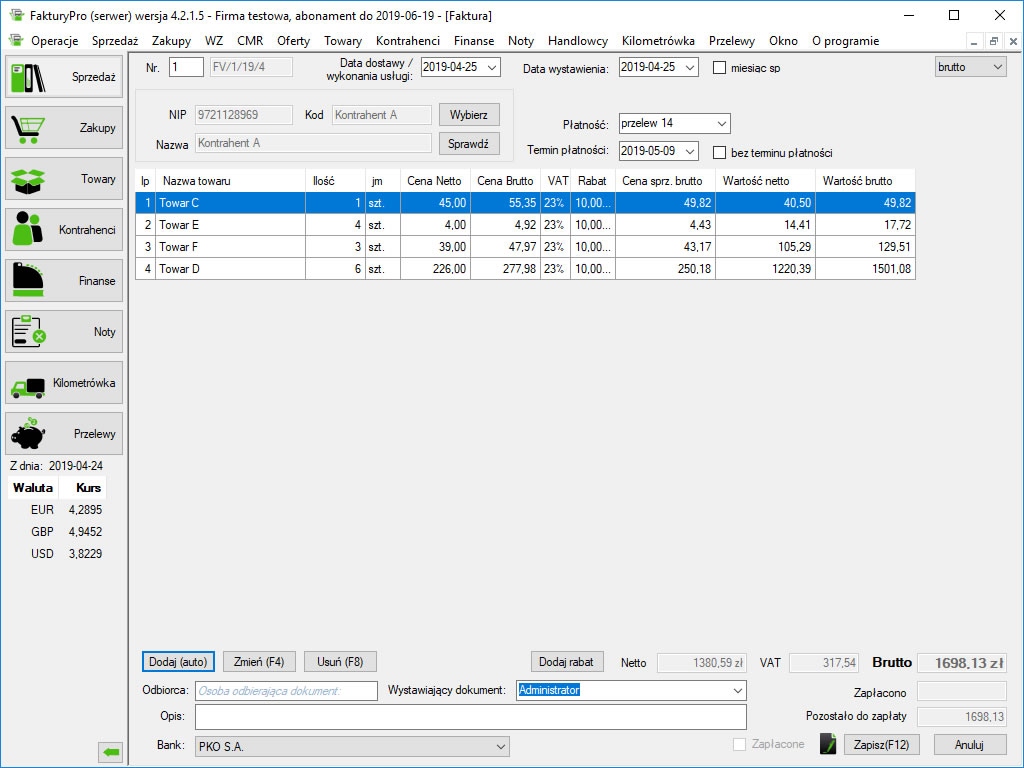Image resolution: width=1024 pixels, height=768 pixels.
Task: Open the Kontrahenci sidebar module
Action: 64,230
